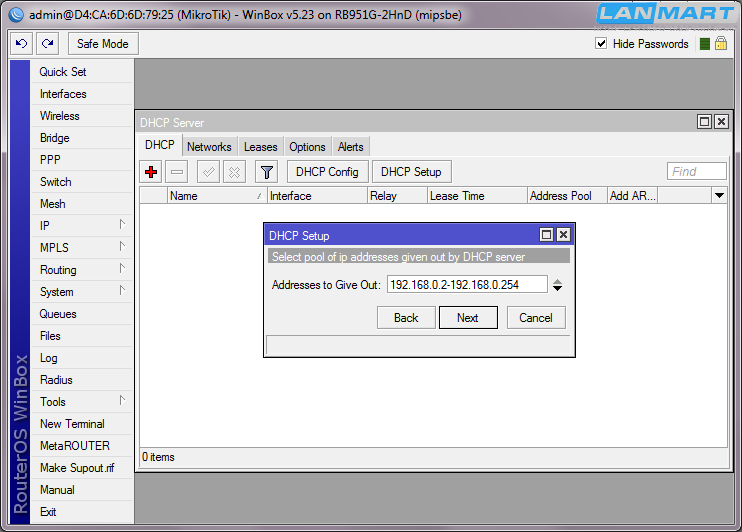
Task: Expand the MPLS submenu
Action: coord(122,246)
